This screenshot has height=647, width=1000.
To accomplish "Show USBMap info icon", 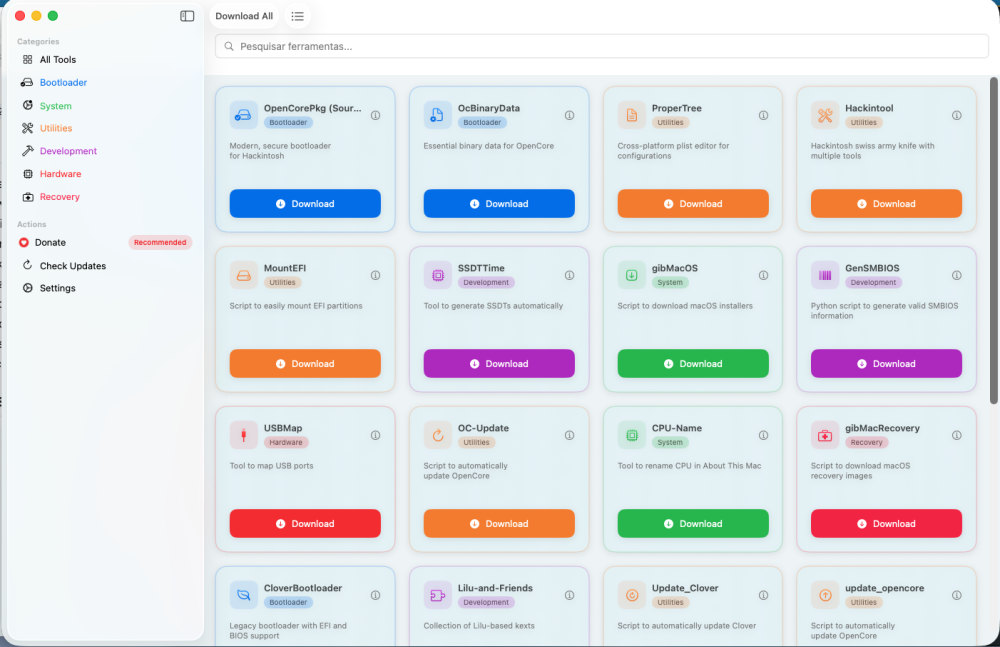I will 376,435.
